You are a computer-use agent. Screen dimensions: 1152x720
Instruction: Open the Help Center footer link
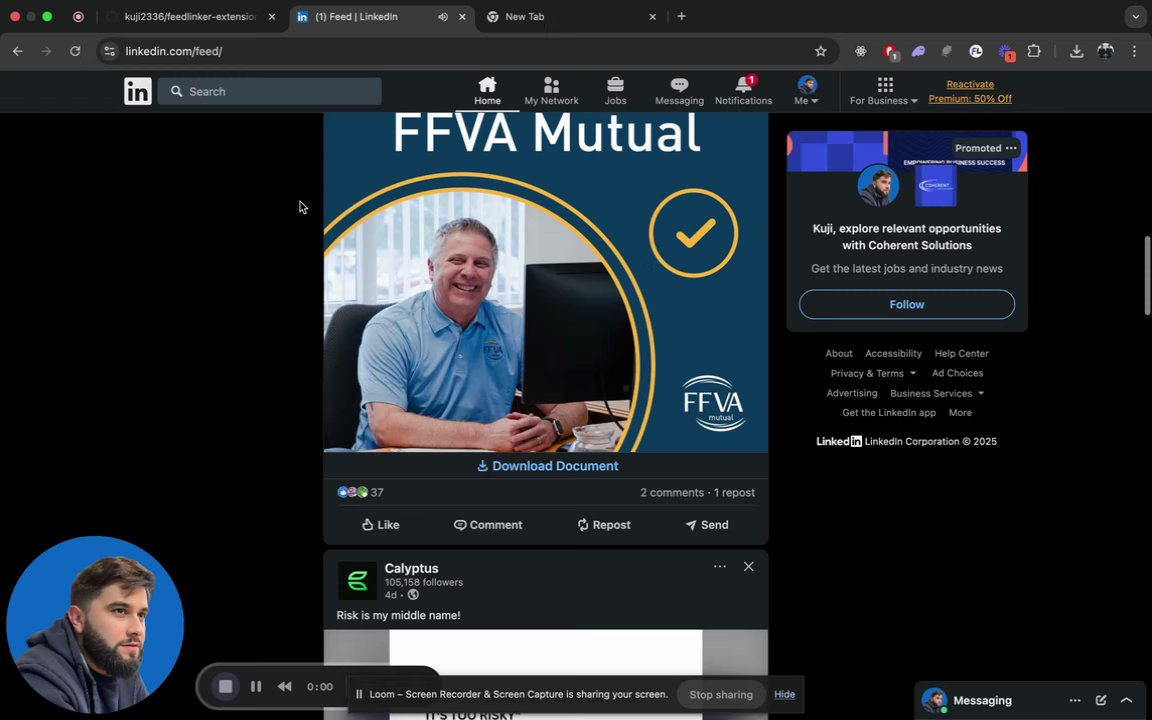pos(961,353)
